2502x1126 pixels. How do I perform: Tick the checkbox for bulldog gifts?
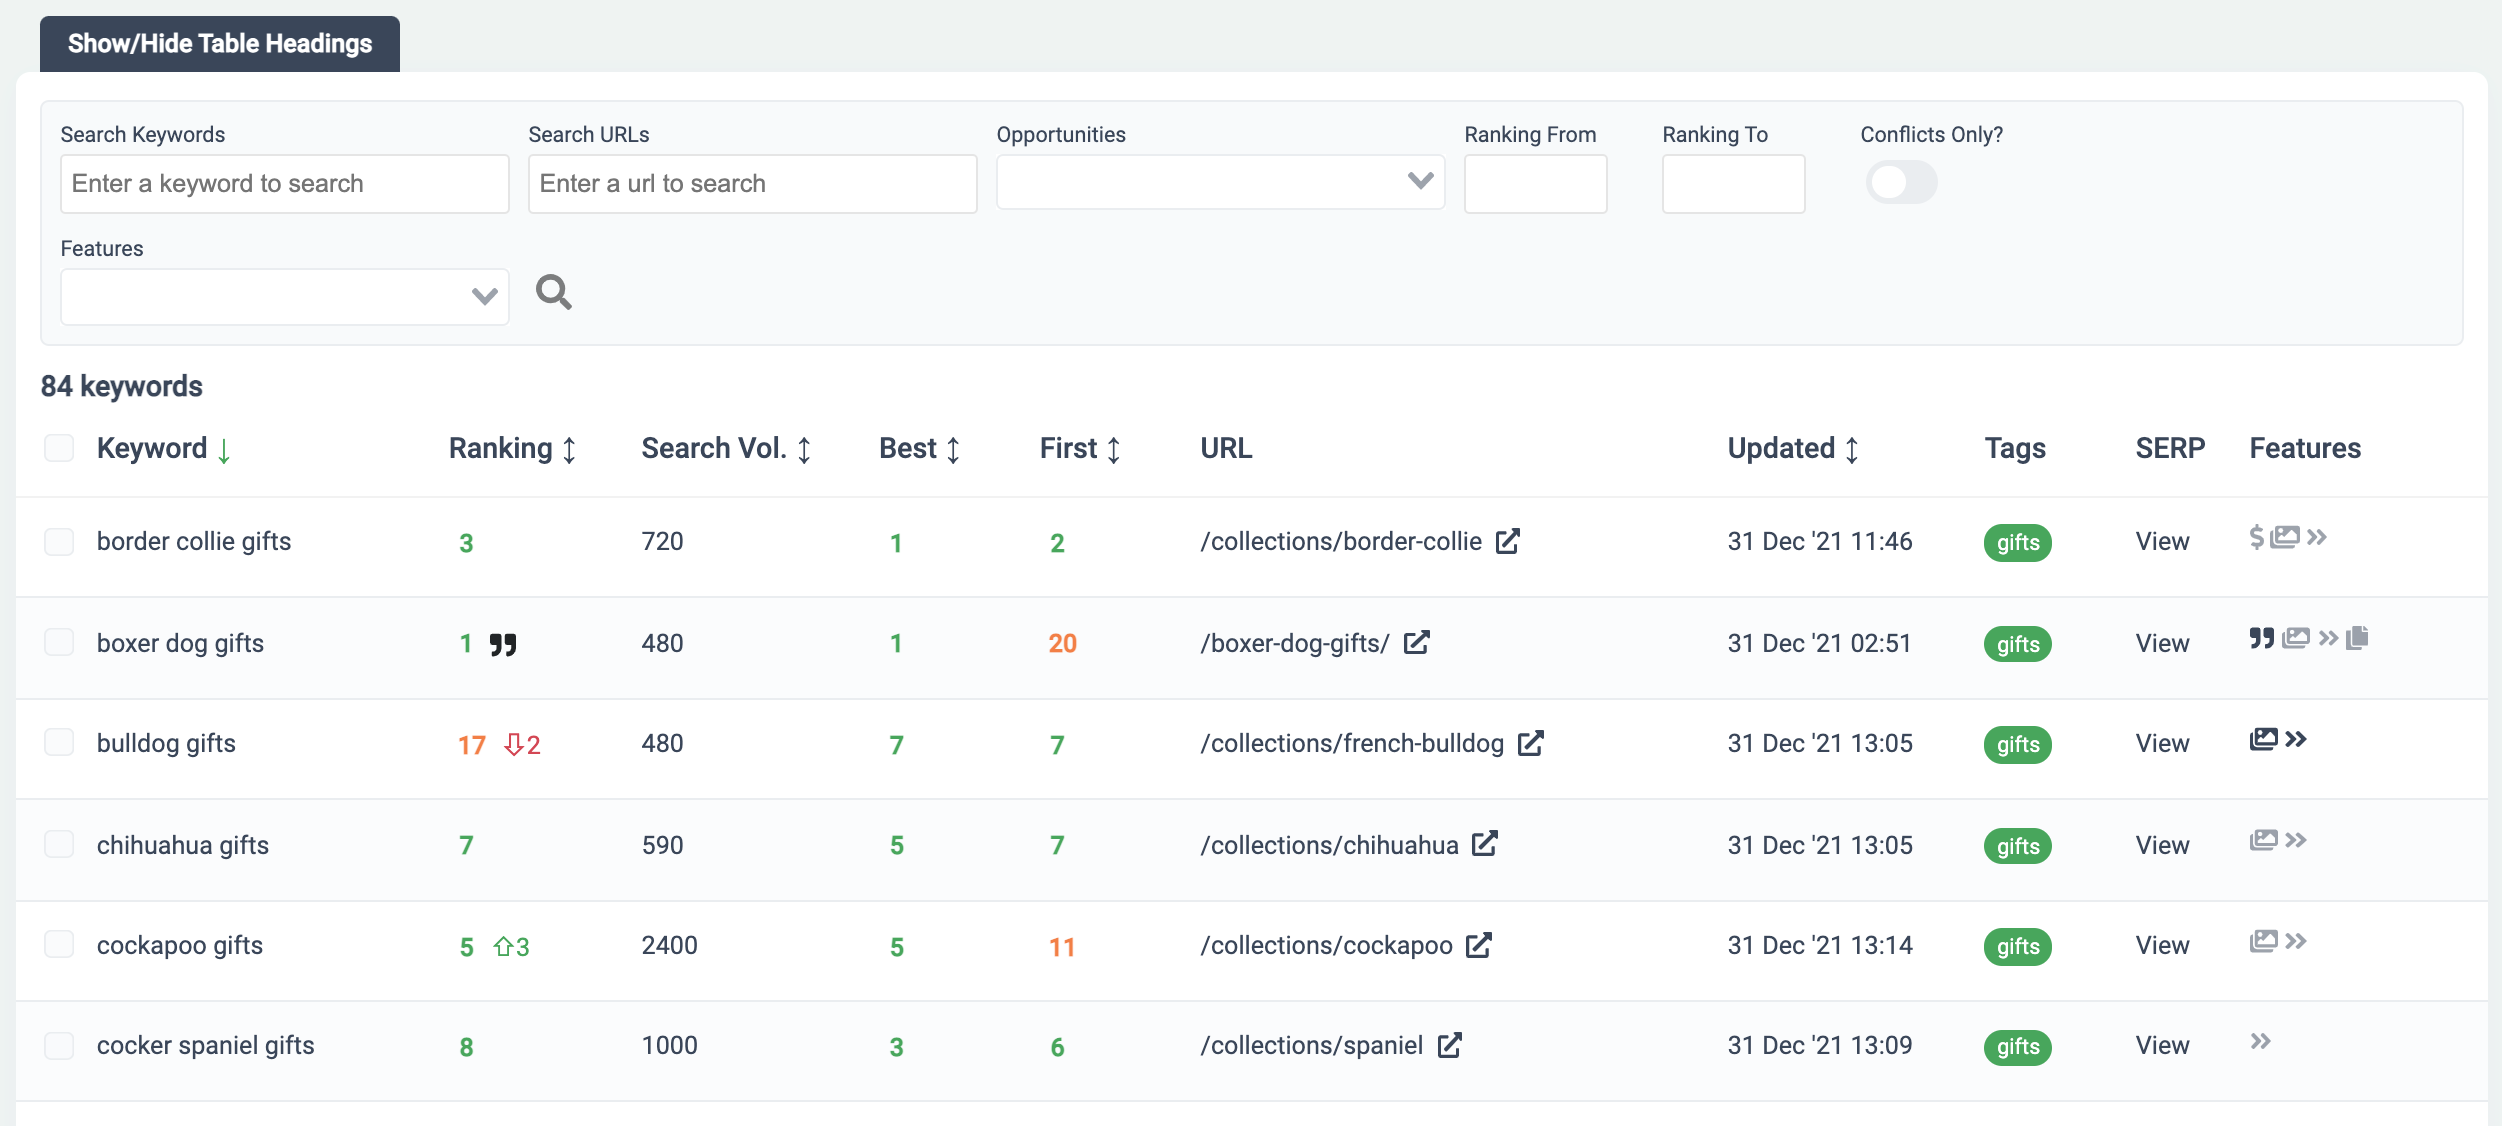tap(59, 742)
